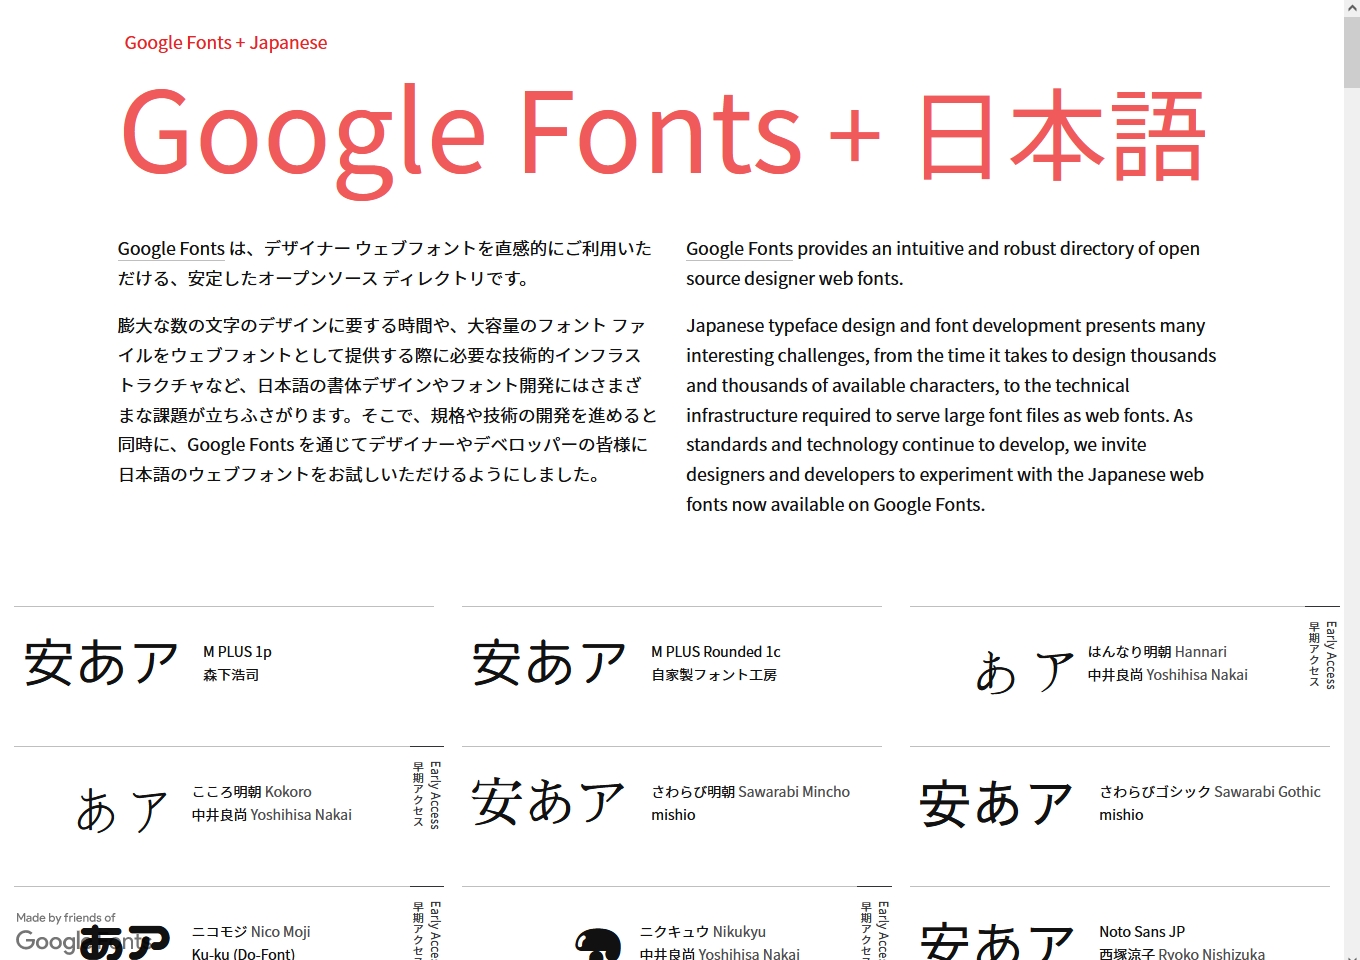Click author mishio under Sawarabi Gothic
The image size is (1360, 960).
[x=1121, y=815]
